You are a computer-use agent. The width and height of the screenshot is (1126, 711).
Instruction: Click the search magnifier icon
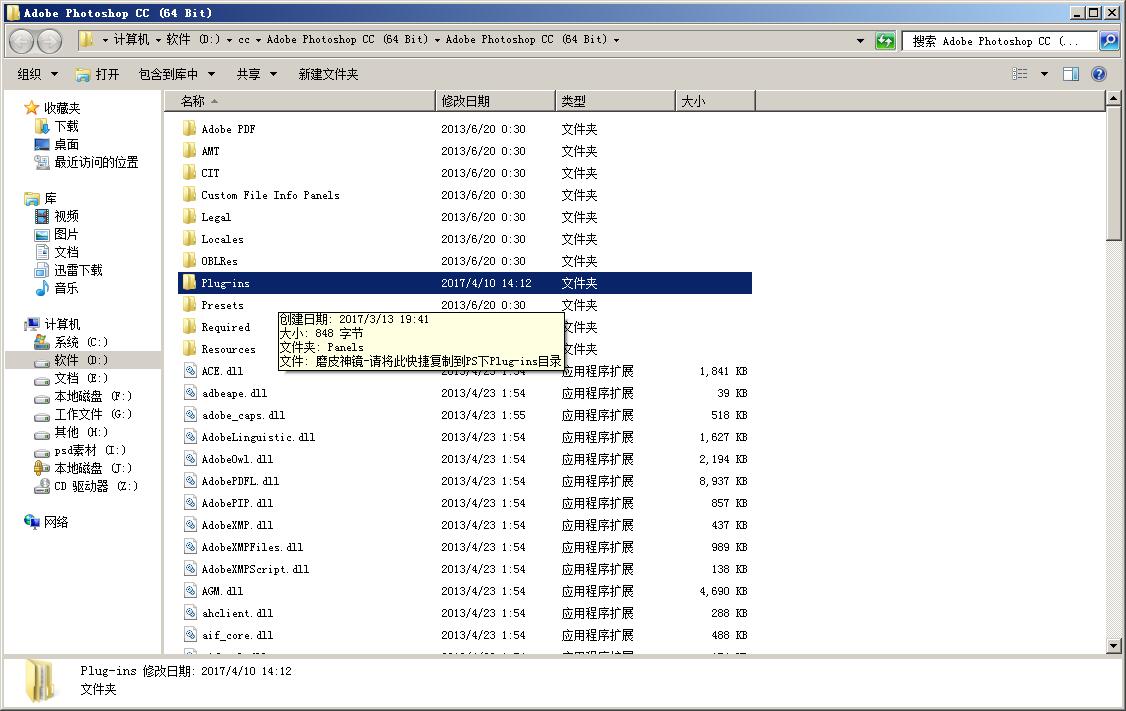tap(1109, 41)
